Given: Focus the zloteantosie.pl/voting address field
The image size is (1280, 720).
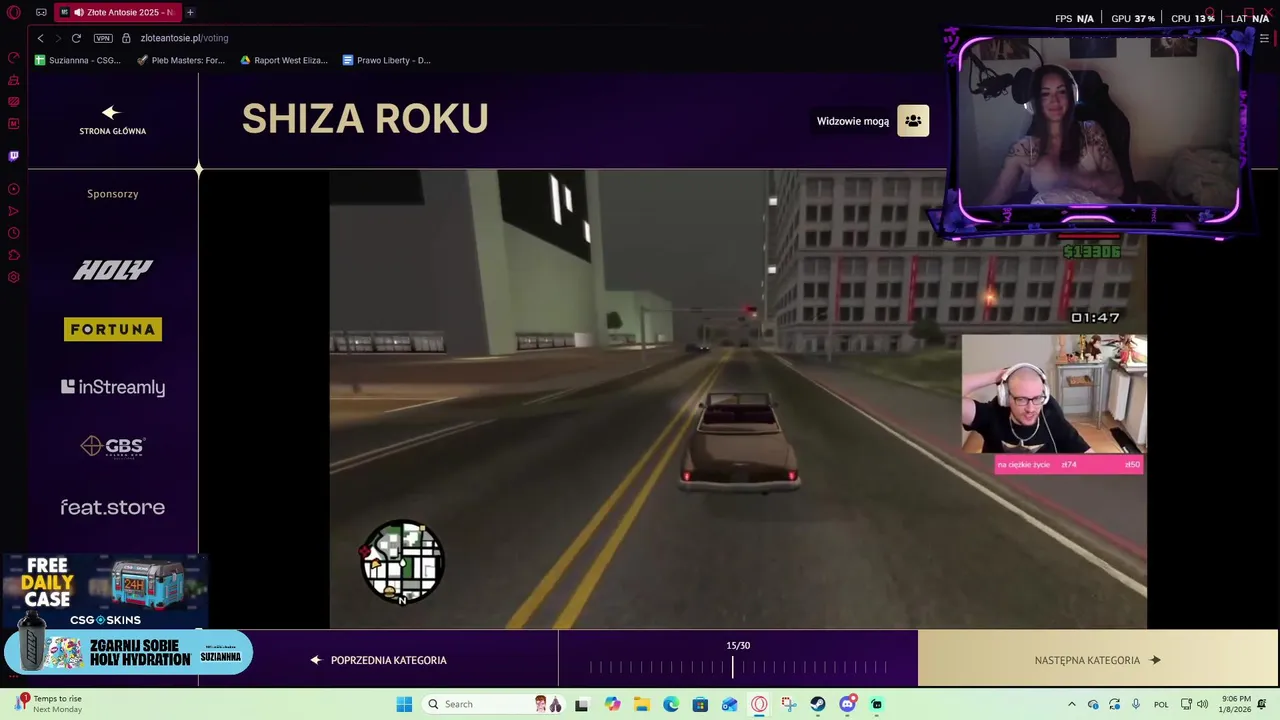Looking at the screenshot, I should [x=184, y=38].
